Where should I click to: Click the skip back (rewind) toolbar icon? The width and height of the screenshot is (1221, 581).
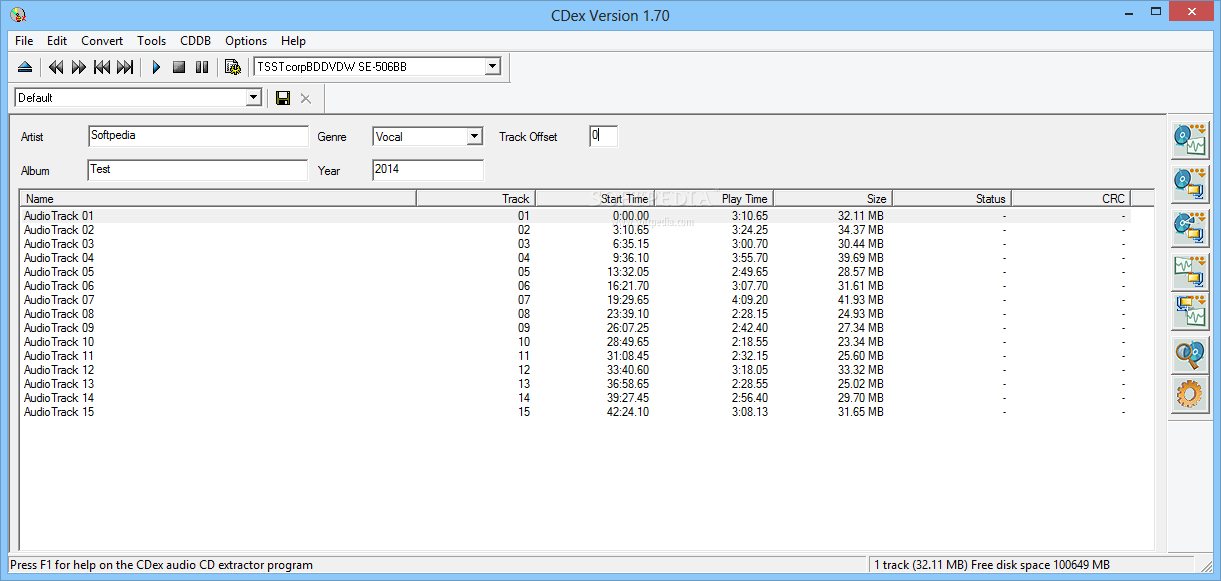tap(56, 67)
